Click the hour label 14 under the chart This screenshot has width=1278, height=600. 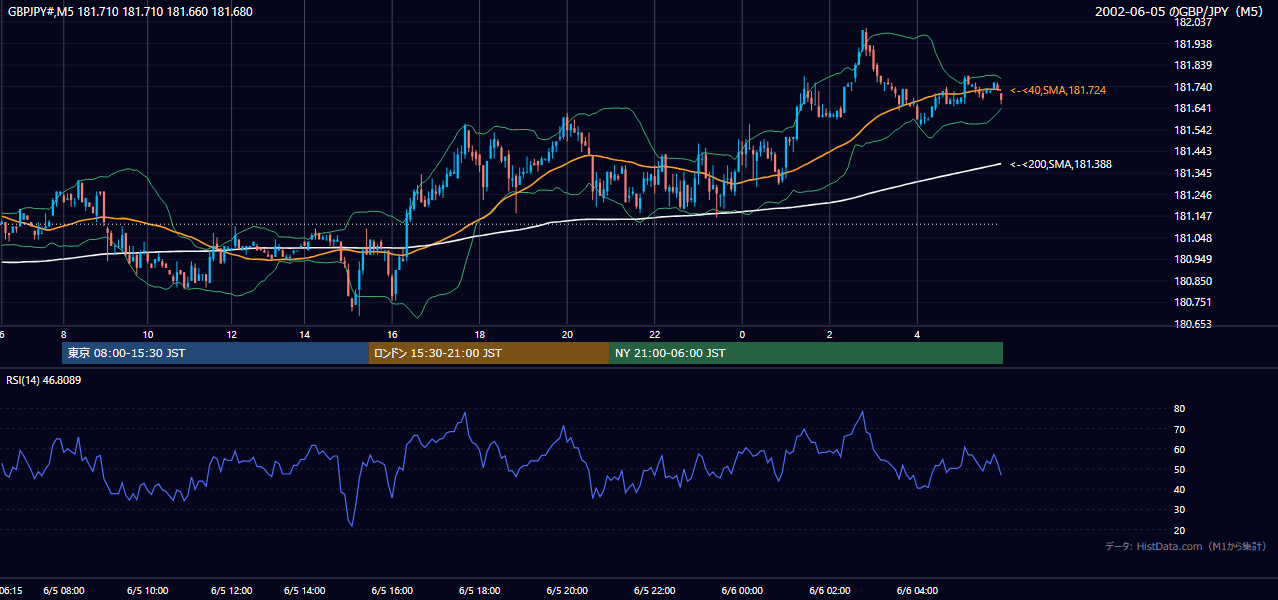[x=305, y=334]
